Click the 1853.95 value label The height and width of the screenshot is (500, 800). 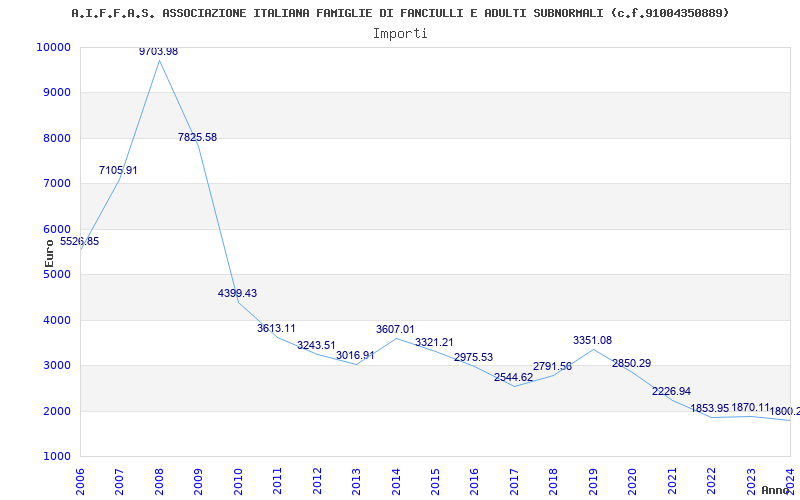pos(710,409)
